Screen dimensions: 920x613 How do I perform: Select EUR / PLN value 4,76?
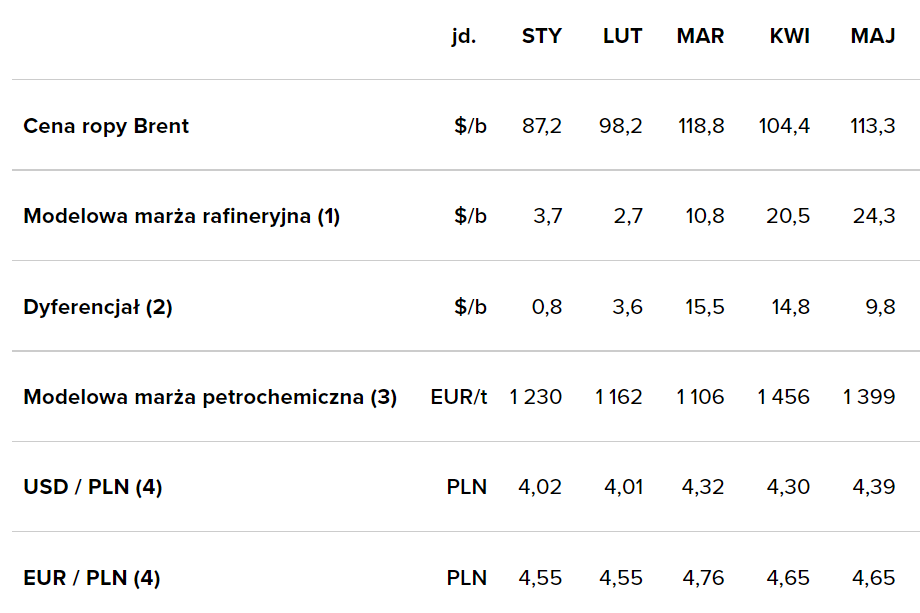click(703, 577)
